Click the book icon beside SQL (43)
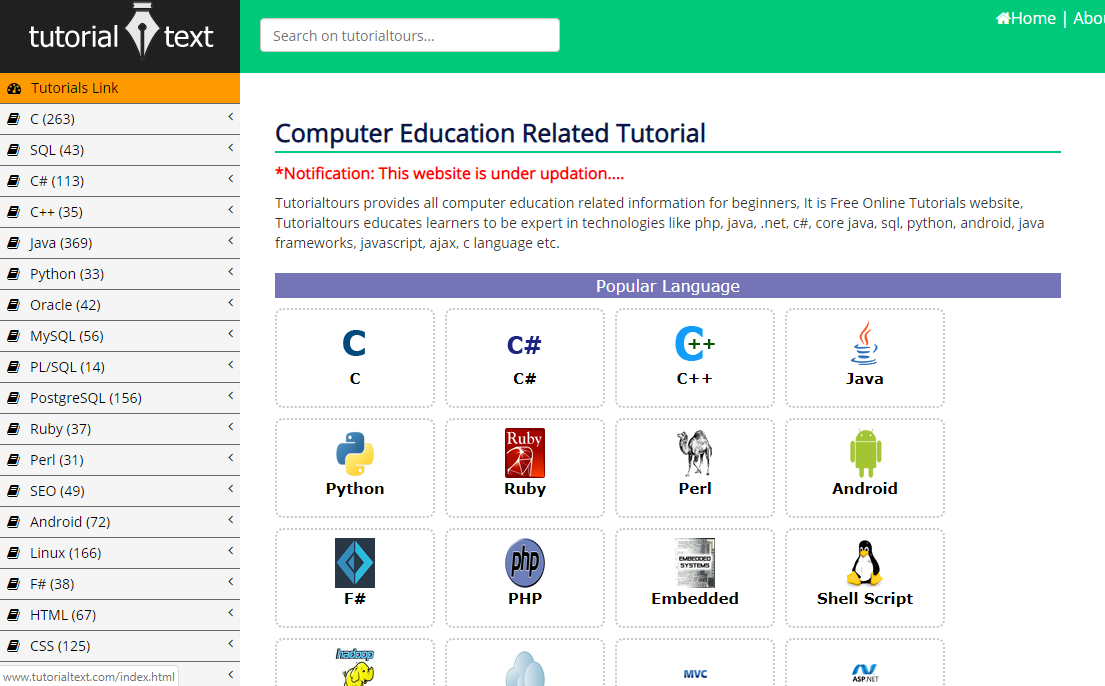This screenshot has height=686, width=1105. pyautogui.click(x=13, y=150)
